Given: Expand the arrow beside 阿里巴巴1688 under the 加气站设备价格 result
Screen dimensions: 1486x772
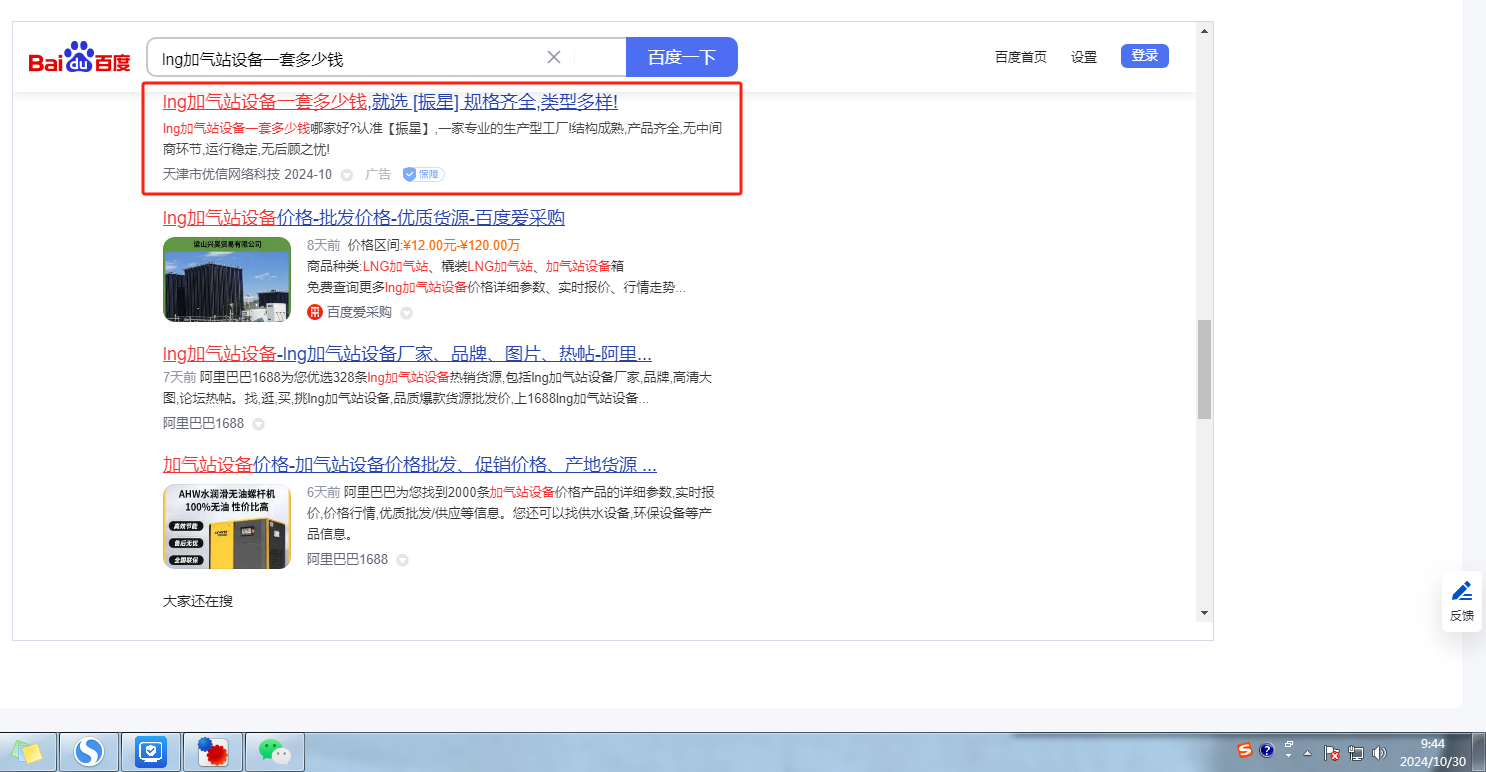Looking at the screenshot, I should click(402, 560).
